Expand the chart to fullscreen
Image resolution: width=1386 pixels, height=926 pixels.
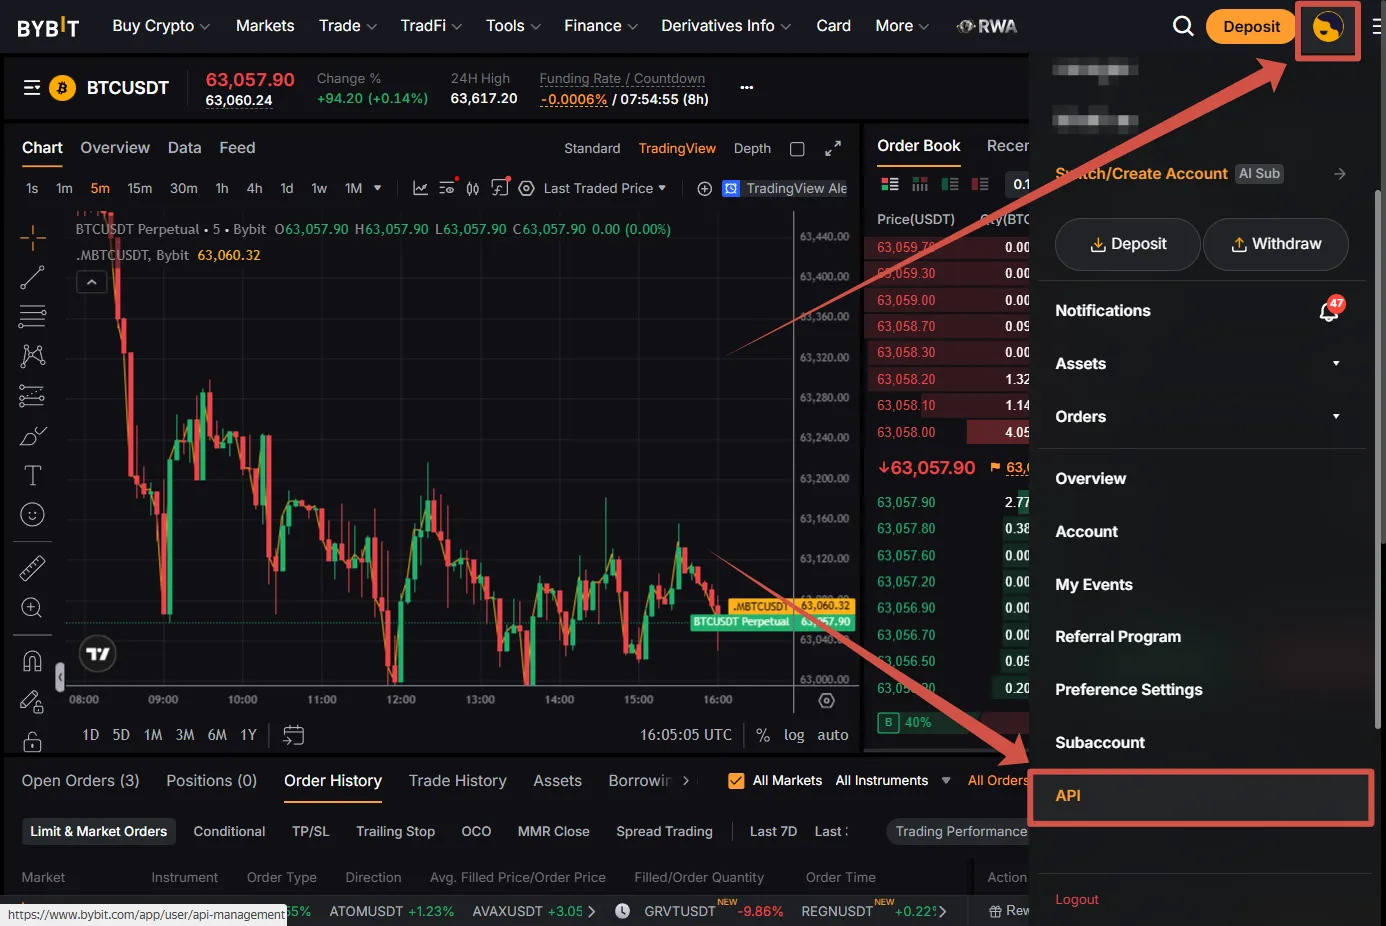pos(833,149)
